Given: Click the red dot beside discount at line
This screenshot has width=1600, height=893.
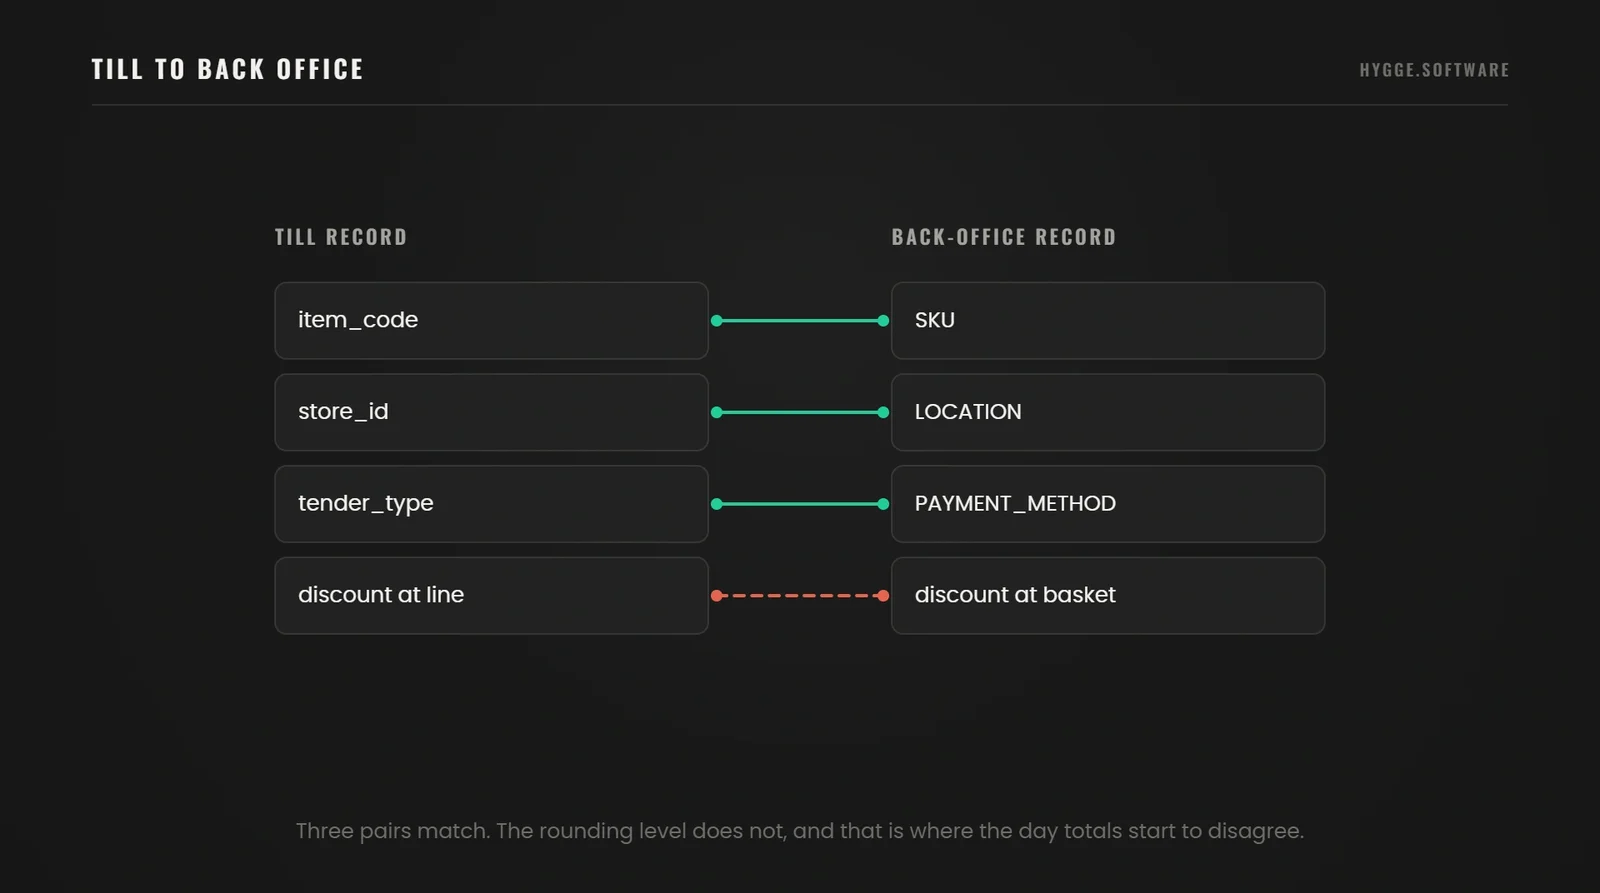Looking at the screenshot, I should click(x=717, y=596).
